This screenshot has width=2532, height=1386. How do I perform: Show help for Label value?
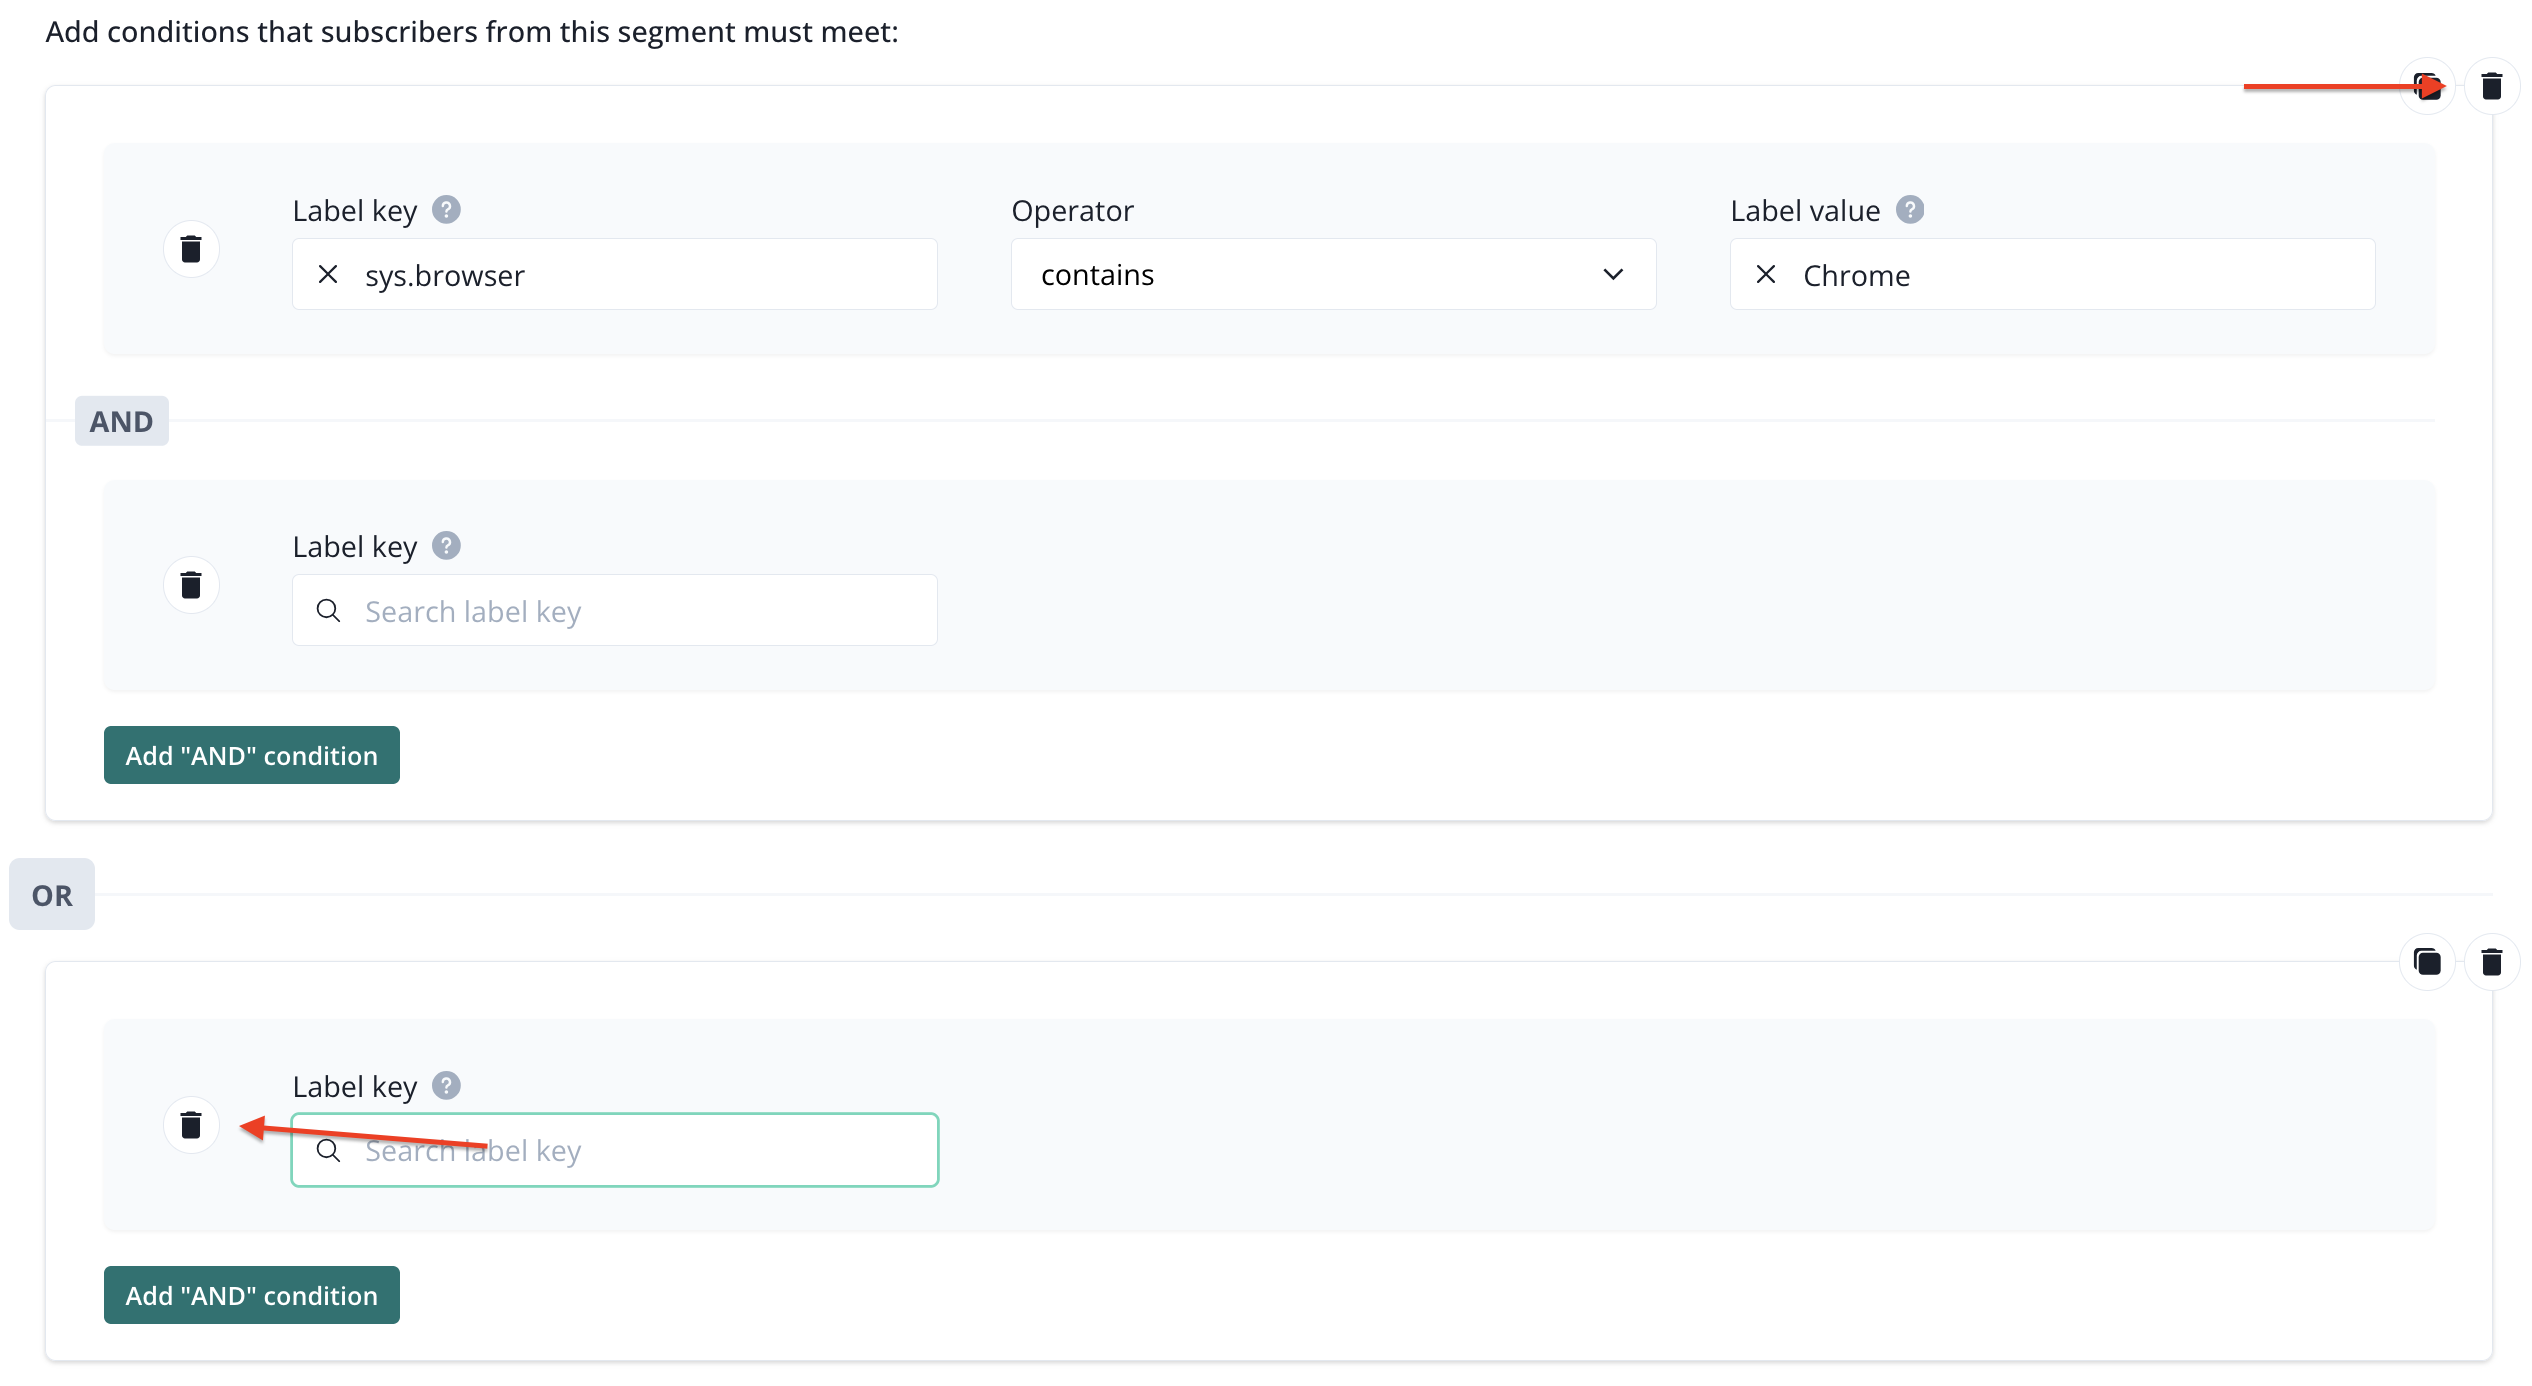point(1909,210)
